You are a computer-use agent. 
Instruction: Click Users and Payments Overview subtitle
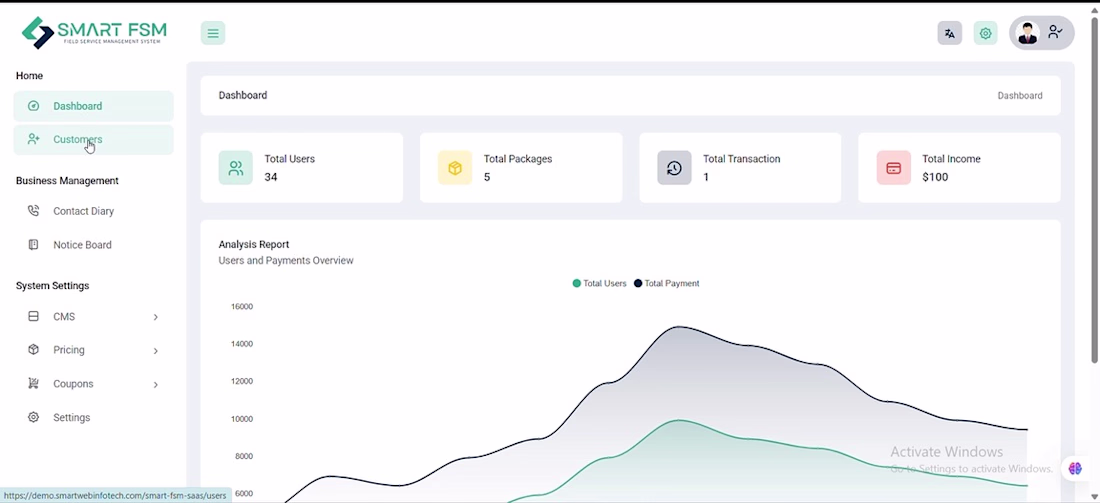coord(286,260)
